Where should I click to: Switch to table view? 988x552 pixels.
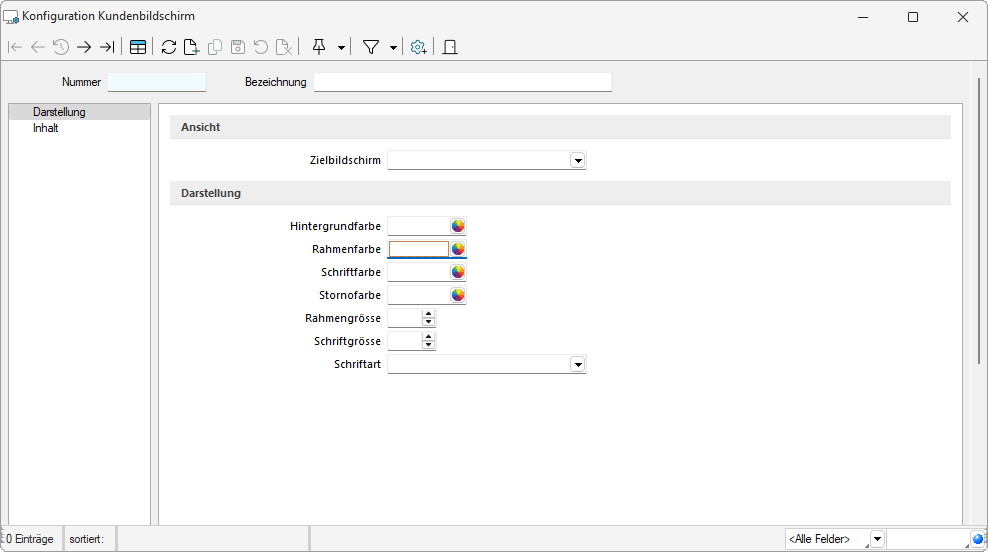(x=138, y=47)
